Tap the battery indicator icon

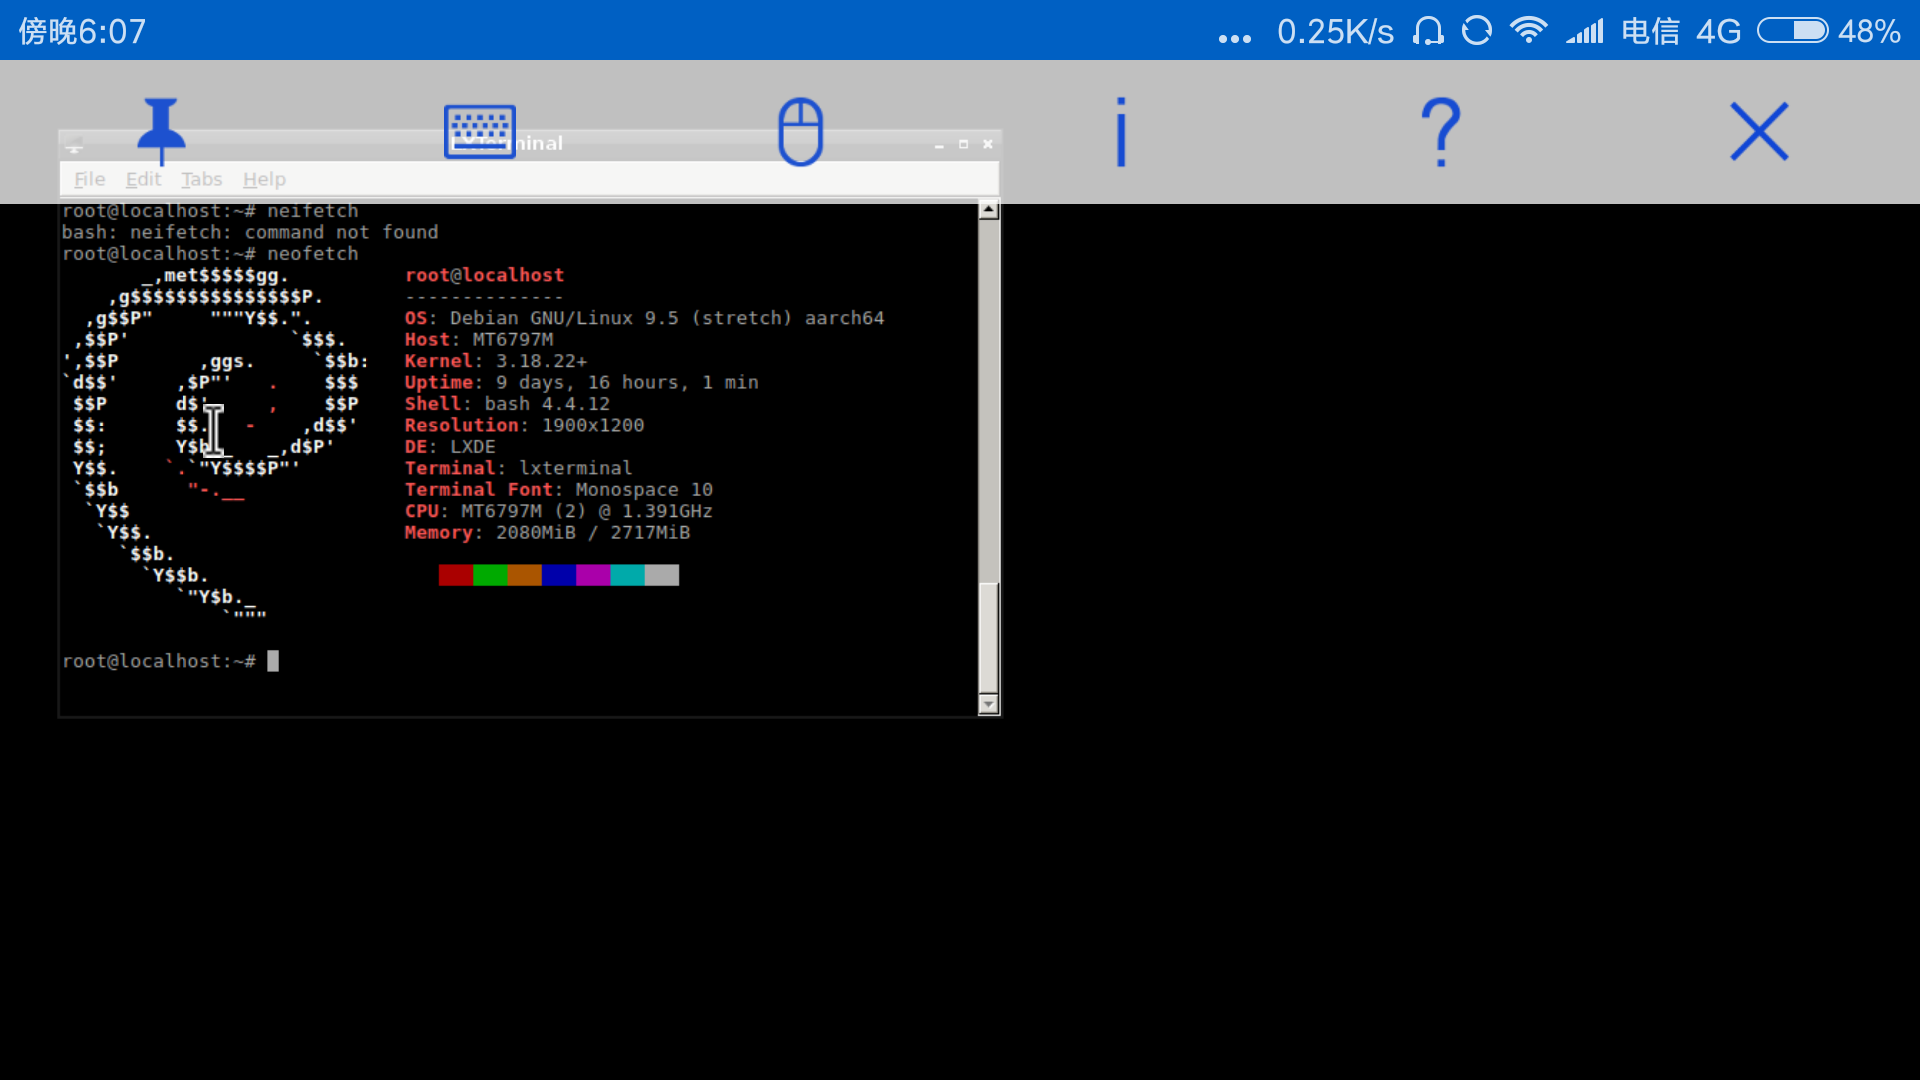(1792, 31)
